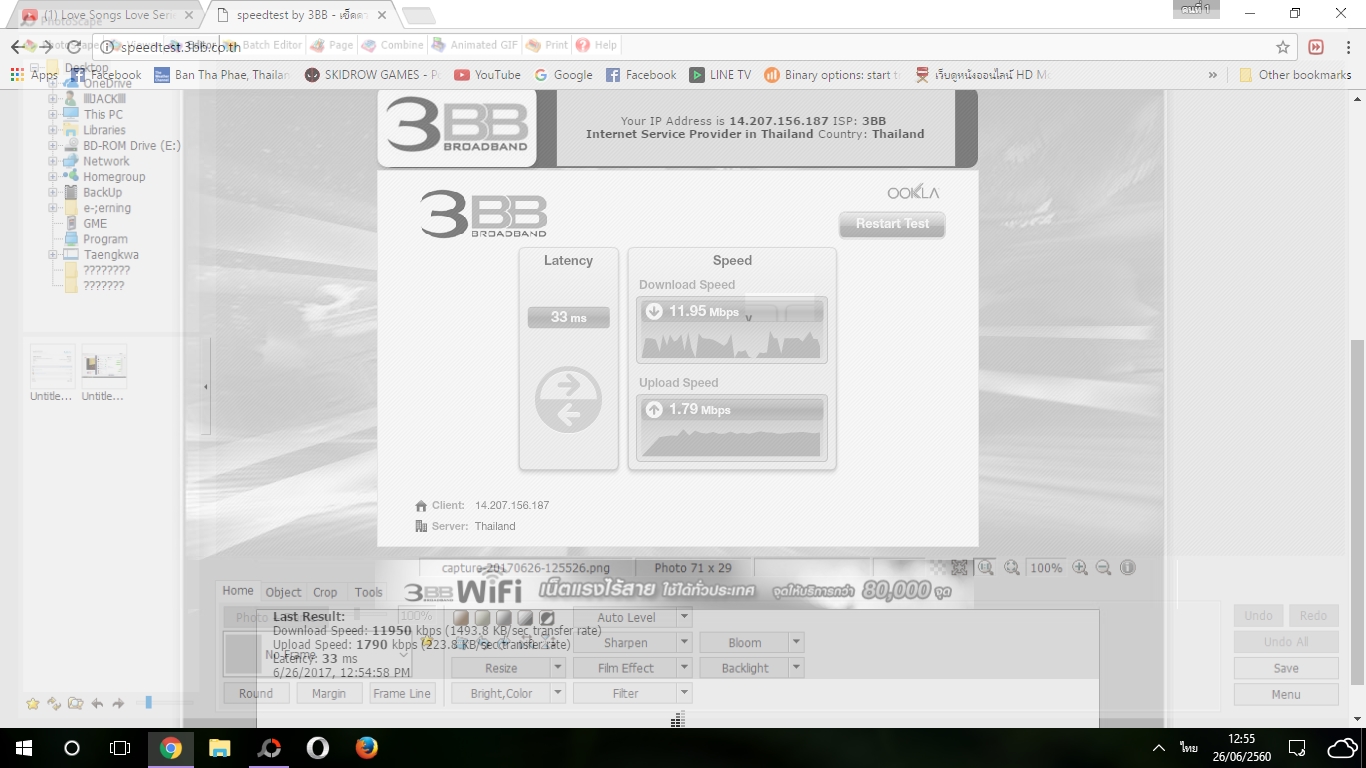Open the Binary options bookmark
This screenshot has width=1366, height=768.
coord(832,75)
